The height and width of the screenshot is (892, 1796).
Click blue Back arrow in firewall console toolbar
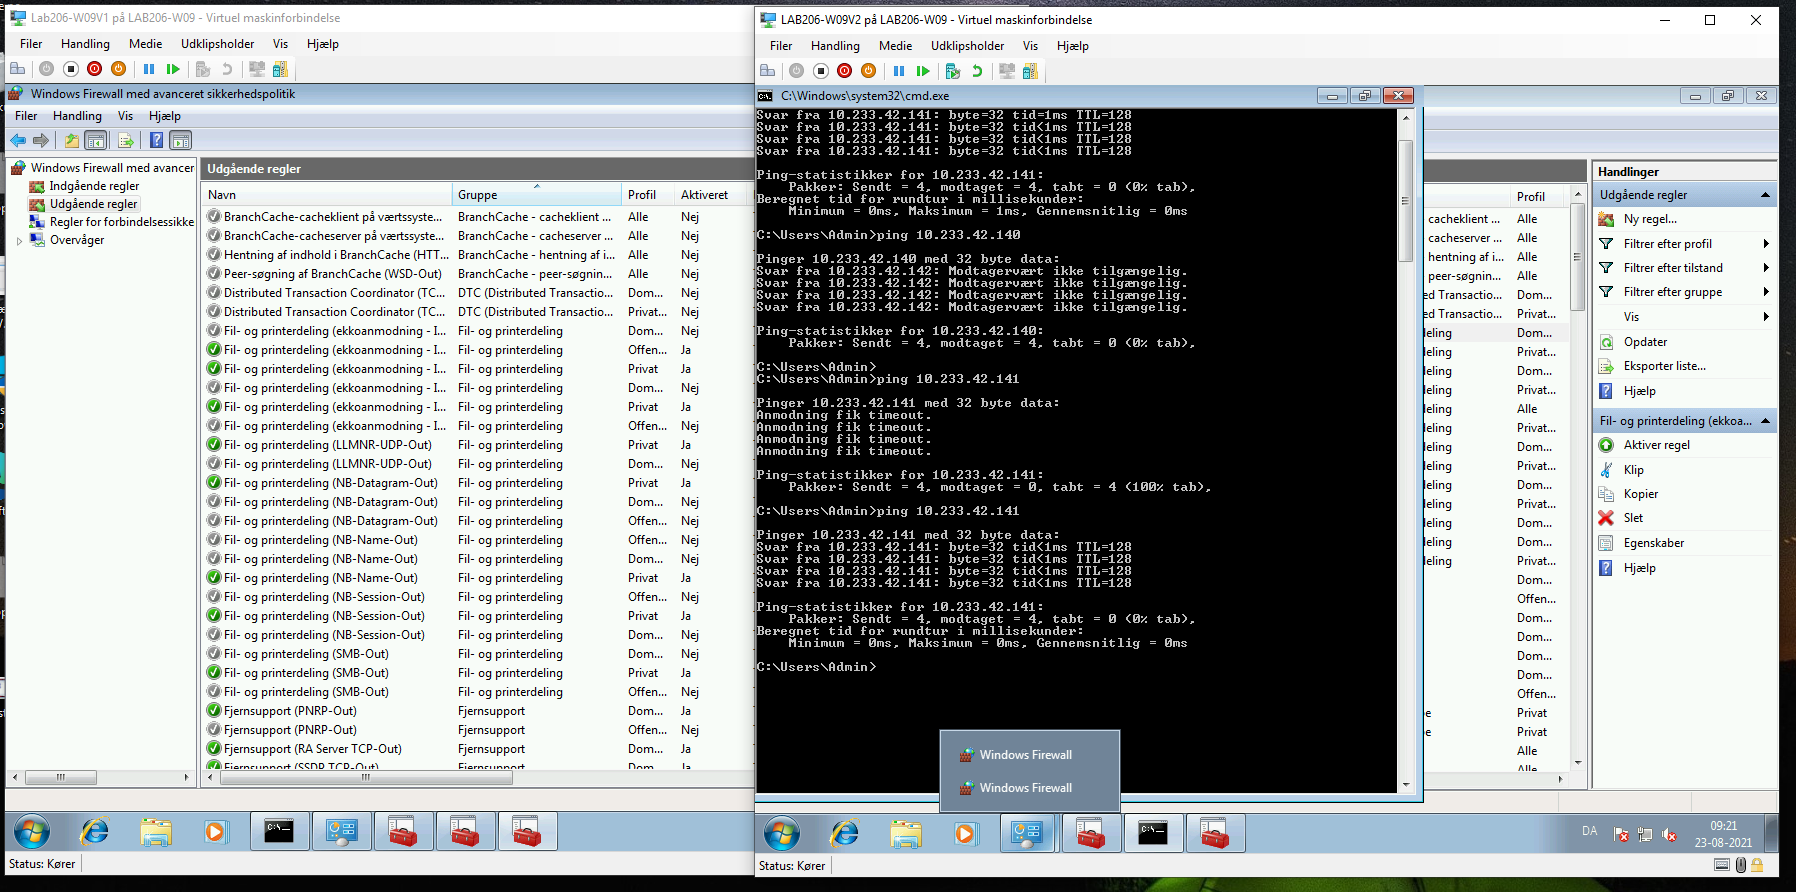(x=18, y=140)
